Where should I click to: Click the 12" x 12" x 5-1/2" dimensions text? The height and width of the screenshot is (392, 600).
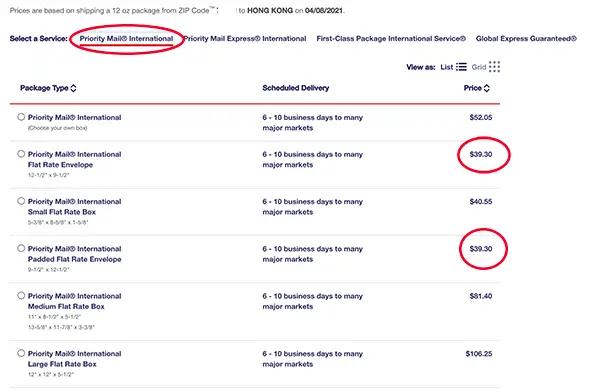[x=51, y=374]
